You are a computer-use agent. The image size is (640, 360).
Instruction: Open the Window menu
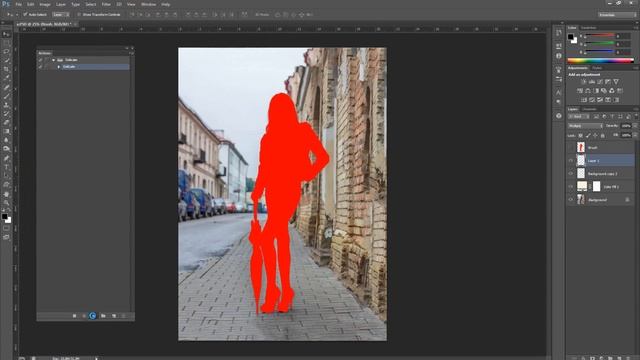149,4
